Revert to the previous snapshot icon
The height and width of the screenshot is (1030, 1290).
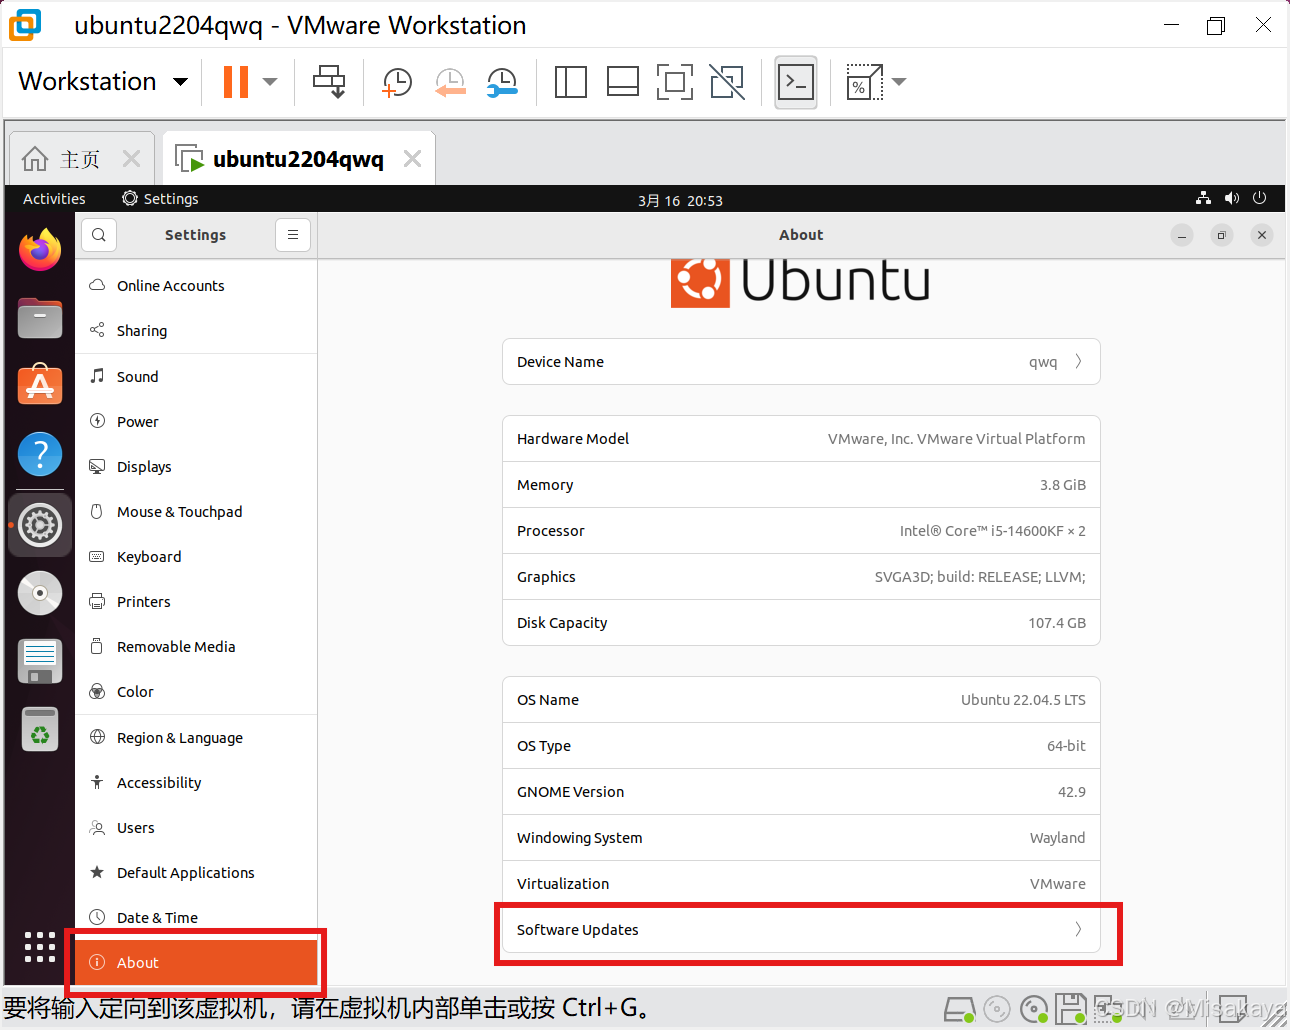pos(450,82)
